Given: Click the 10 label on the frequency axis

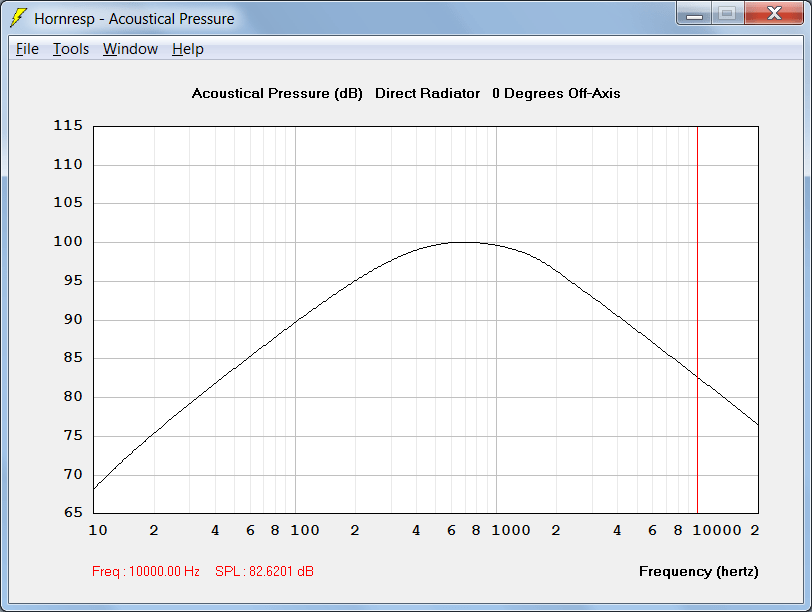Looking at the screenshot, I should point(98,530).
